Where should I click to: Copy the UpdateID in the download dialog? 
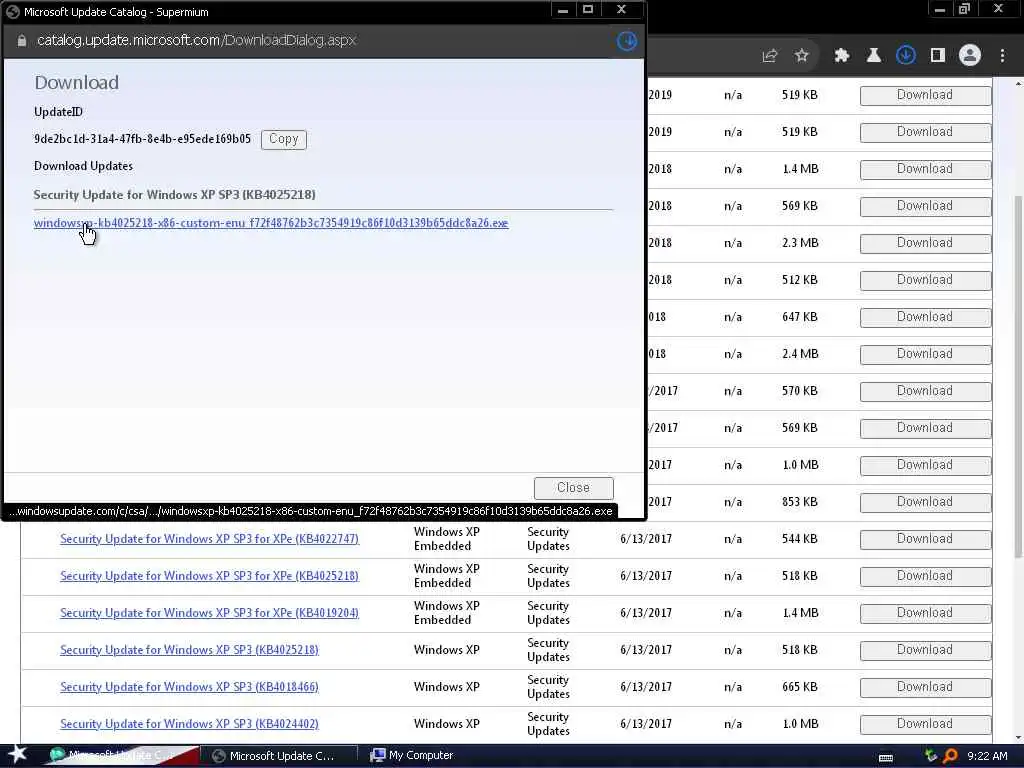pyautogui.click(x=283, y=139)
